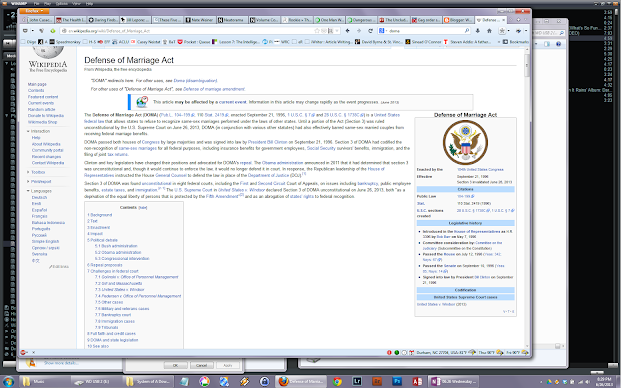Click the taskbar clock
Image resolution: width=640 pixels, height=388 pixels.
[604, 382]
